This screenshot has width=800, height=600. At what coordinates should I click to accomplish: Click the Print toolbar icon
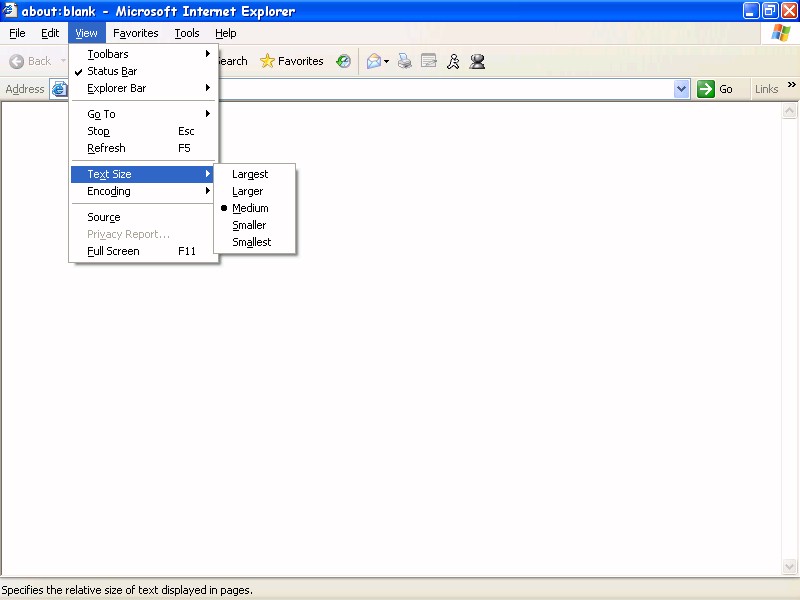coord(405,61)
